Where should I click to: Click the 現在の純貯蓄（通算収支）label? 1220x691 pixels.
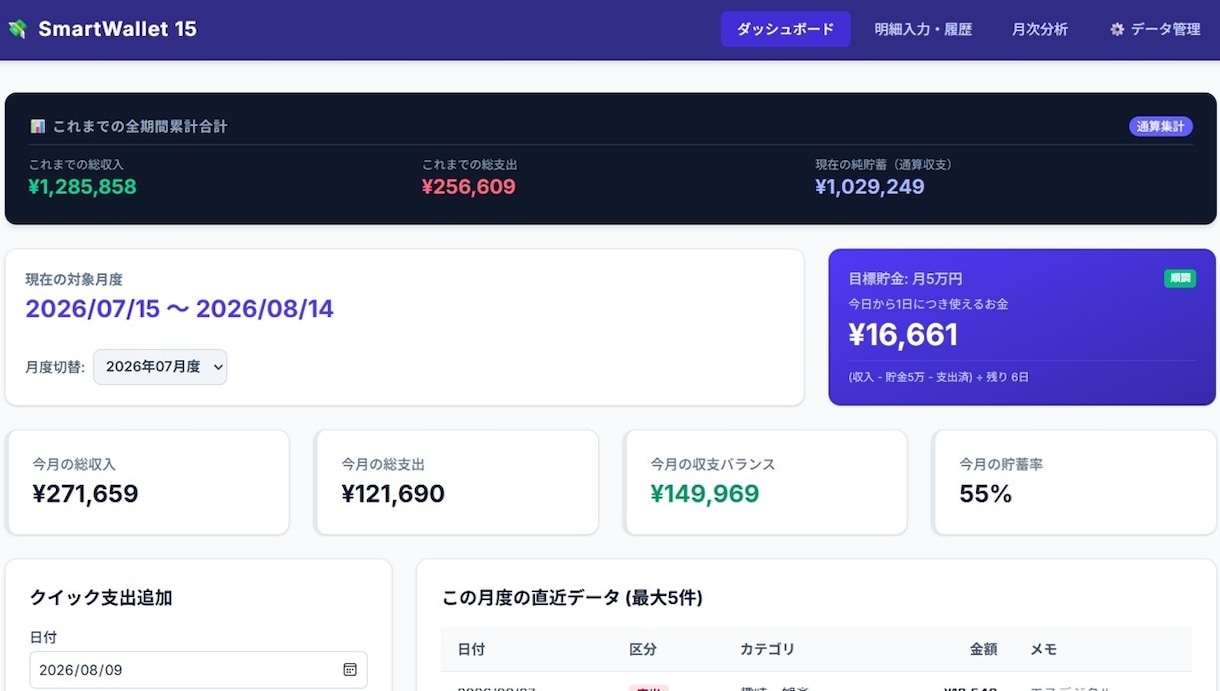[x=884, y=164]
